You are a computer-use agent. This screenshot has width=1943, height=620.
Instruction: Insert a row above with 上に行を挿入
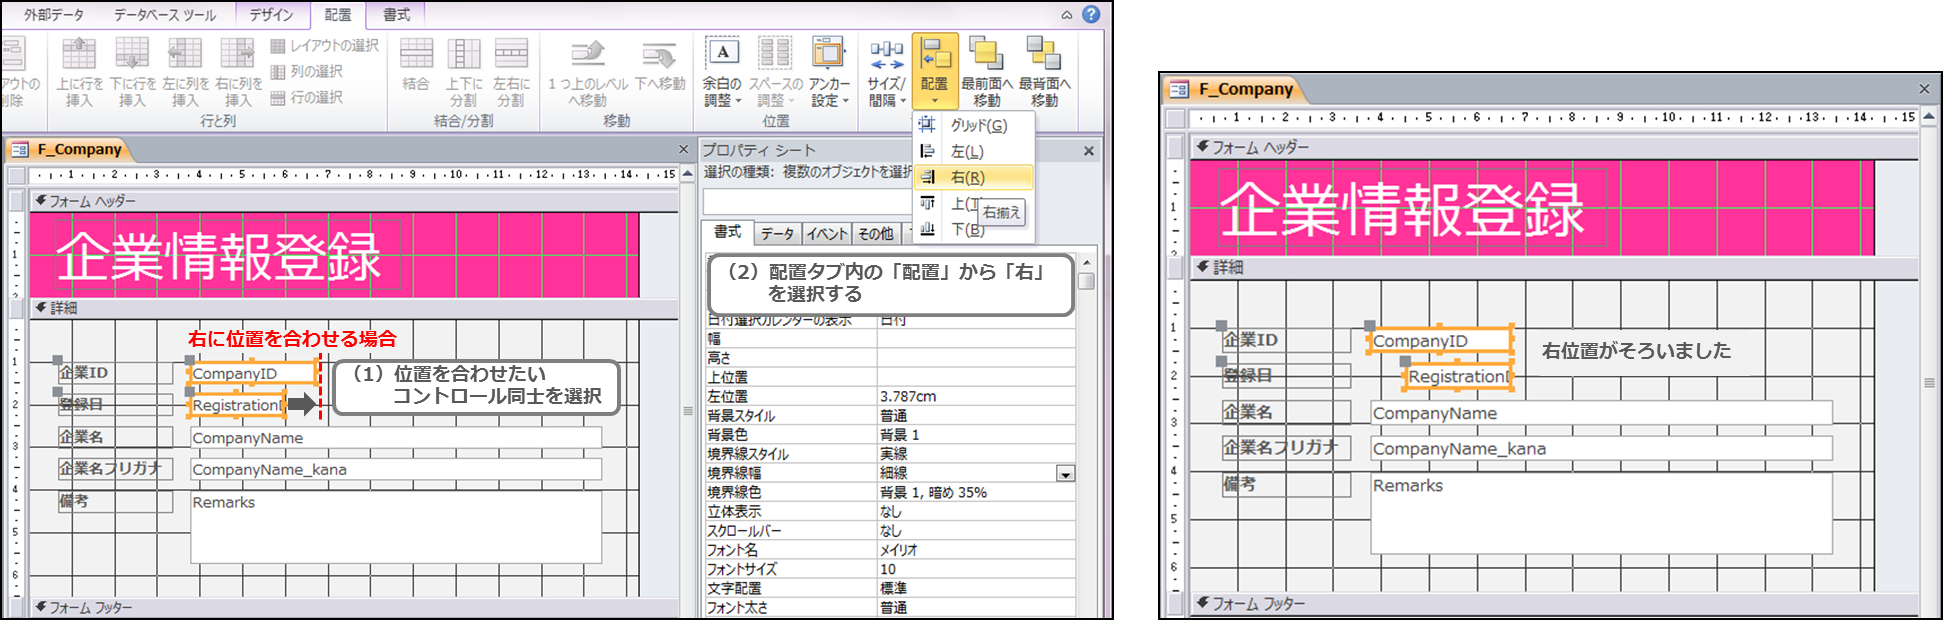coord(79,71)
